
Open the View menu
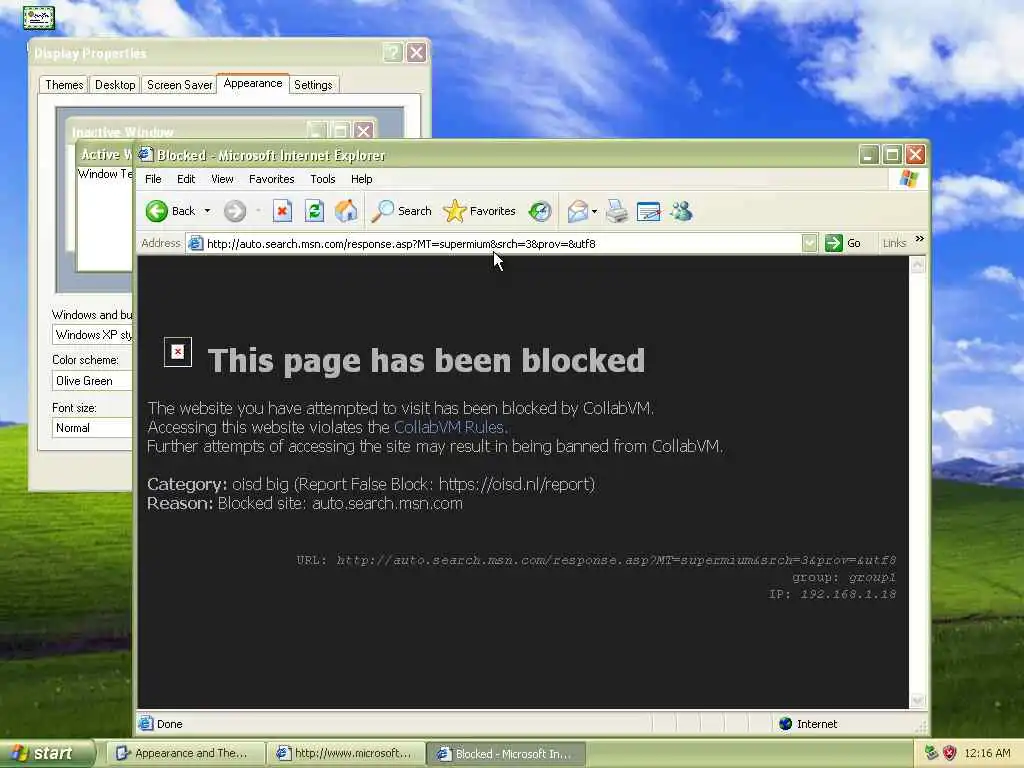222,179
